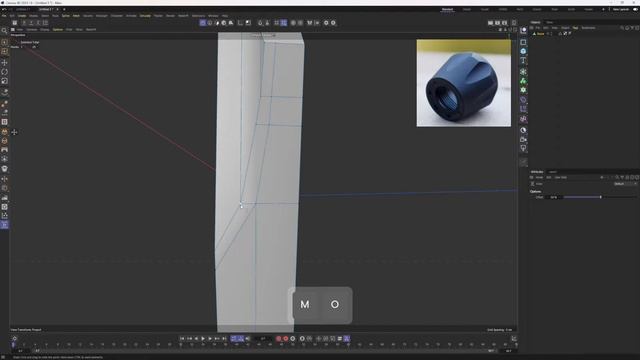Click the highlighted points mode icon in top toolbar
This screenshot has width=640, height=360.
tap(203, 23)
